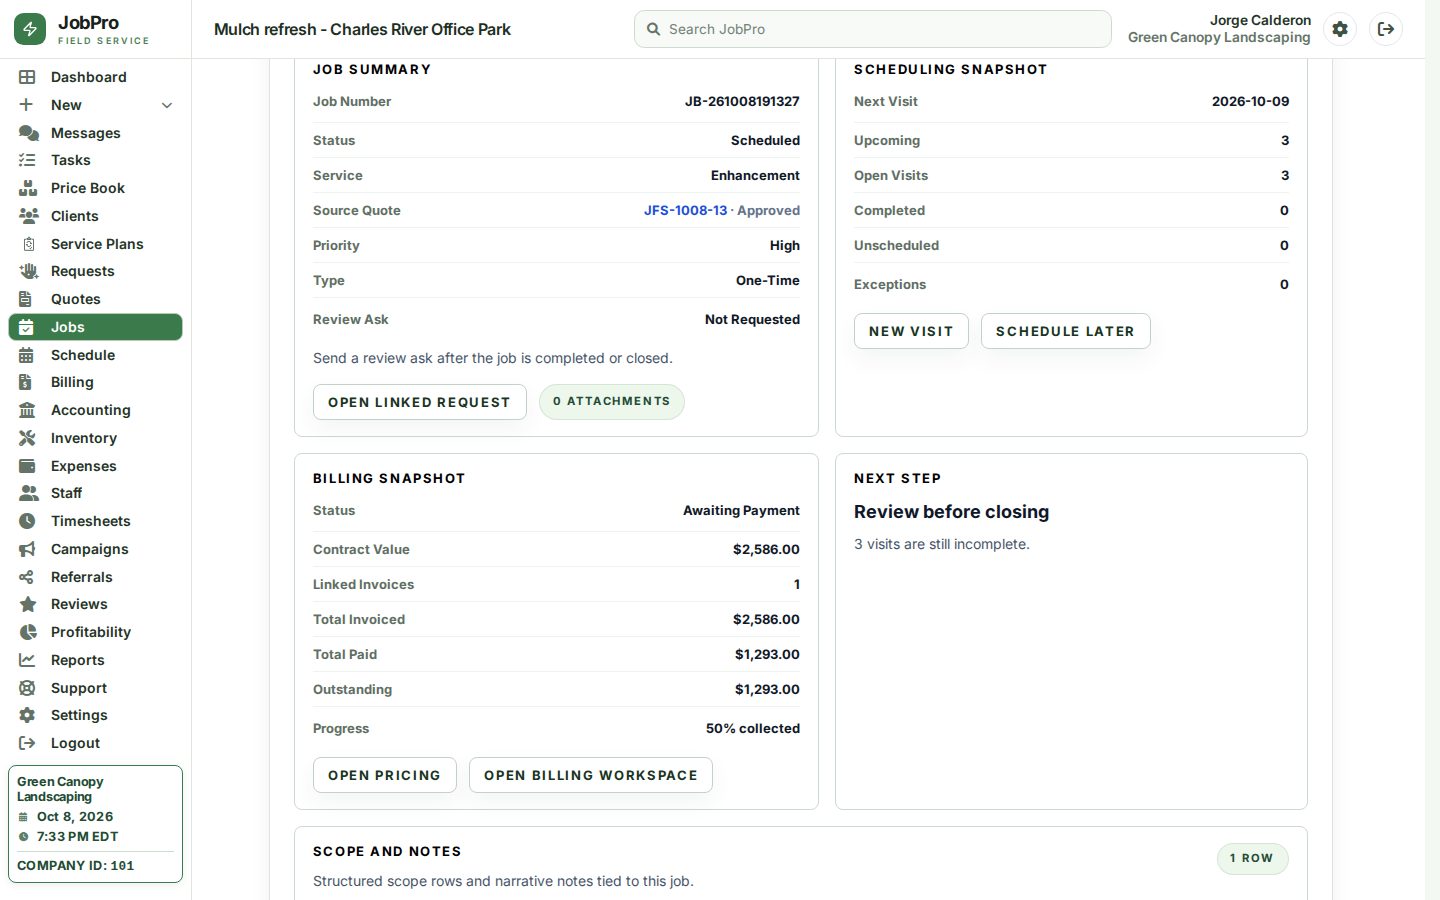Click the Dashboard grid icon in sidebar
Viewport: 1440px width, 900px height.
click(x=27, y=77)
